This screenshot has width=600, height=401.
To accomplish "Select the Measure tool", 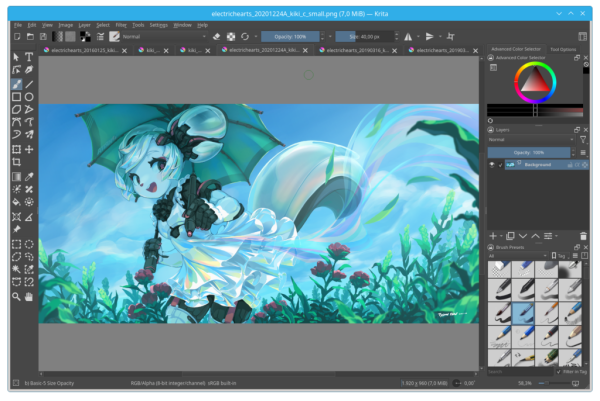I will 29,217.
